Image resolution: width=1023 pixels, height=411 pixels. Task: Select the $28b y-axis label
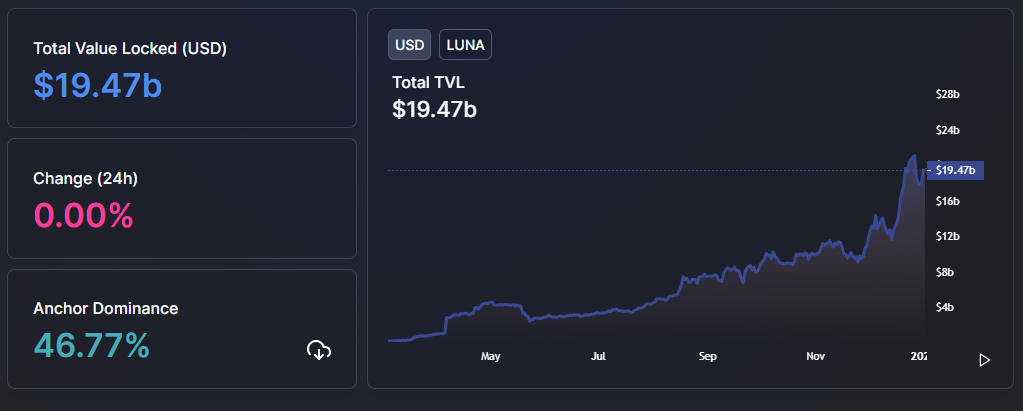point(947,95)
